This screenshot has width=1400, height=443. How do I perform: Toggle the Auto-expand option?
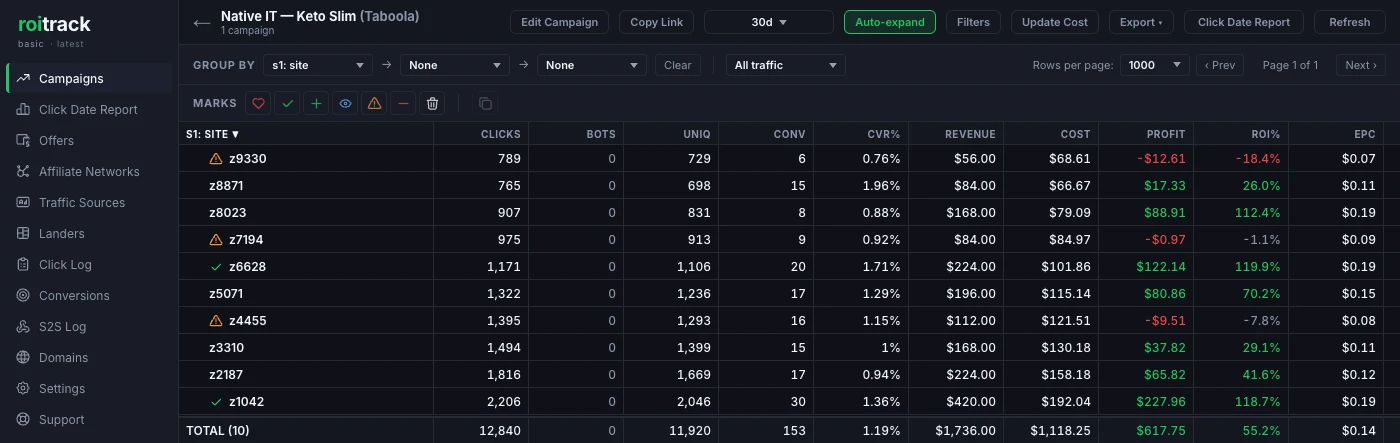click(890, 22)
